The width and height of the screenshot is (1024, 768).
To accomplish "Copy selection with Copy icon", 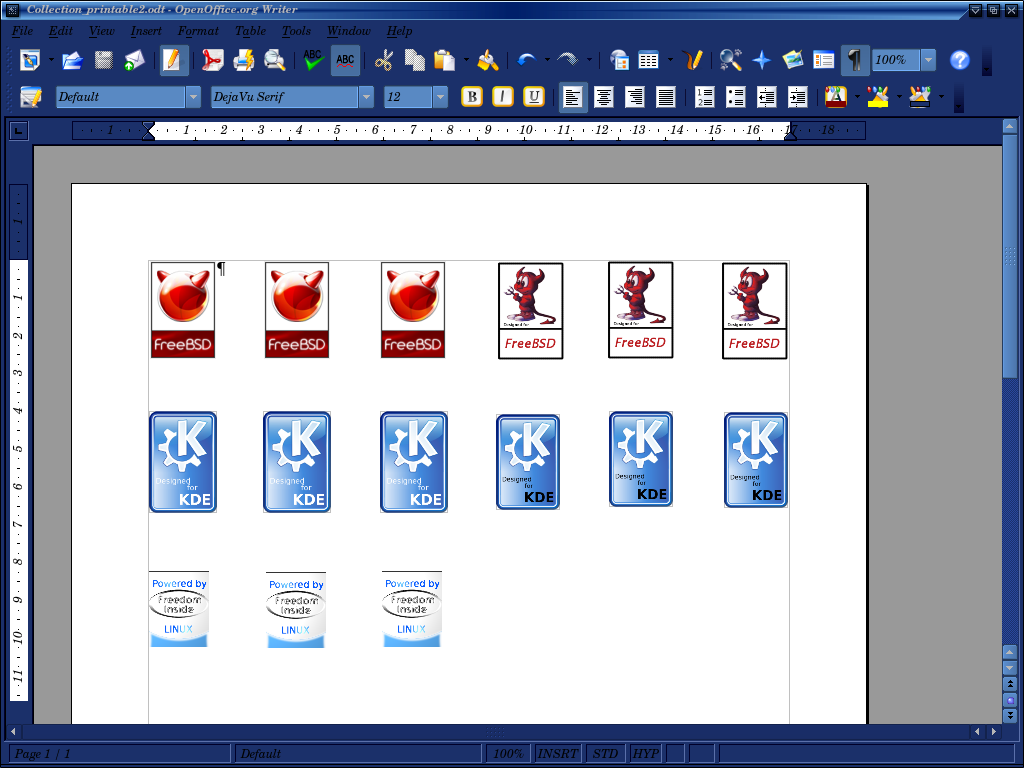I will coord(415,60).
